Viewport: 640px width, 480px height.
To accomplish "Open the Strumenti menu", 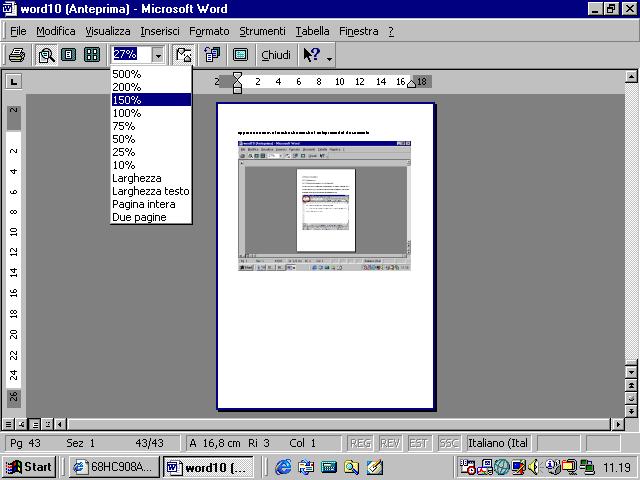I will click(x=262, y=31).
